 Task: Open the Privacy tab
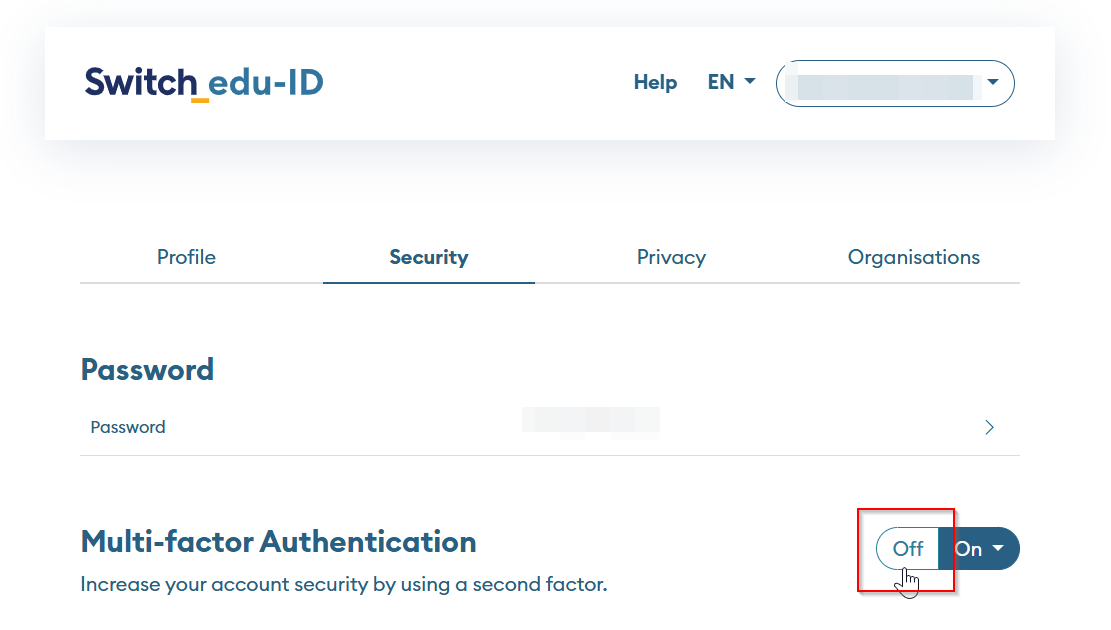point(671,257)
